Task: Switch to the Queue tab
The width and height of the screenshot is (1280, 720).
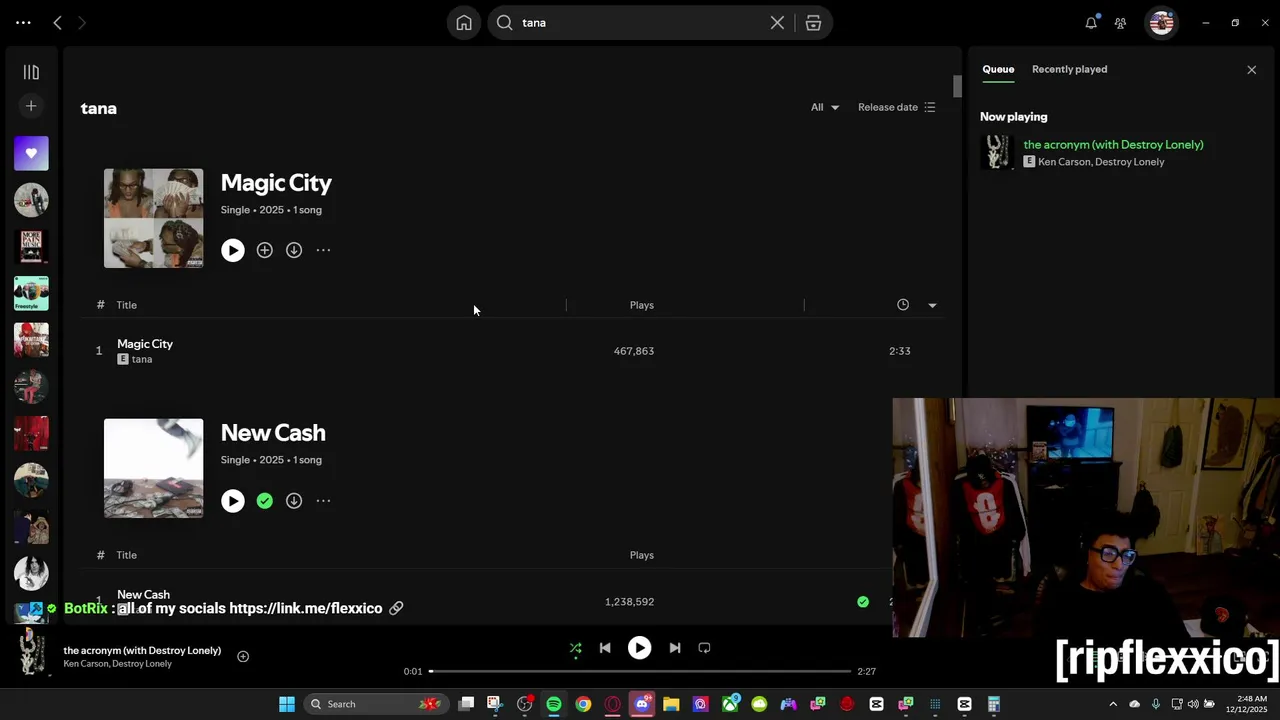Action: (x=998, y=69)
